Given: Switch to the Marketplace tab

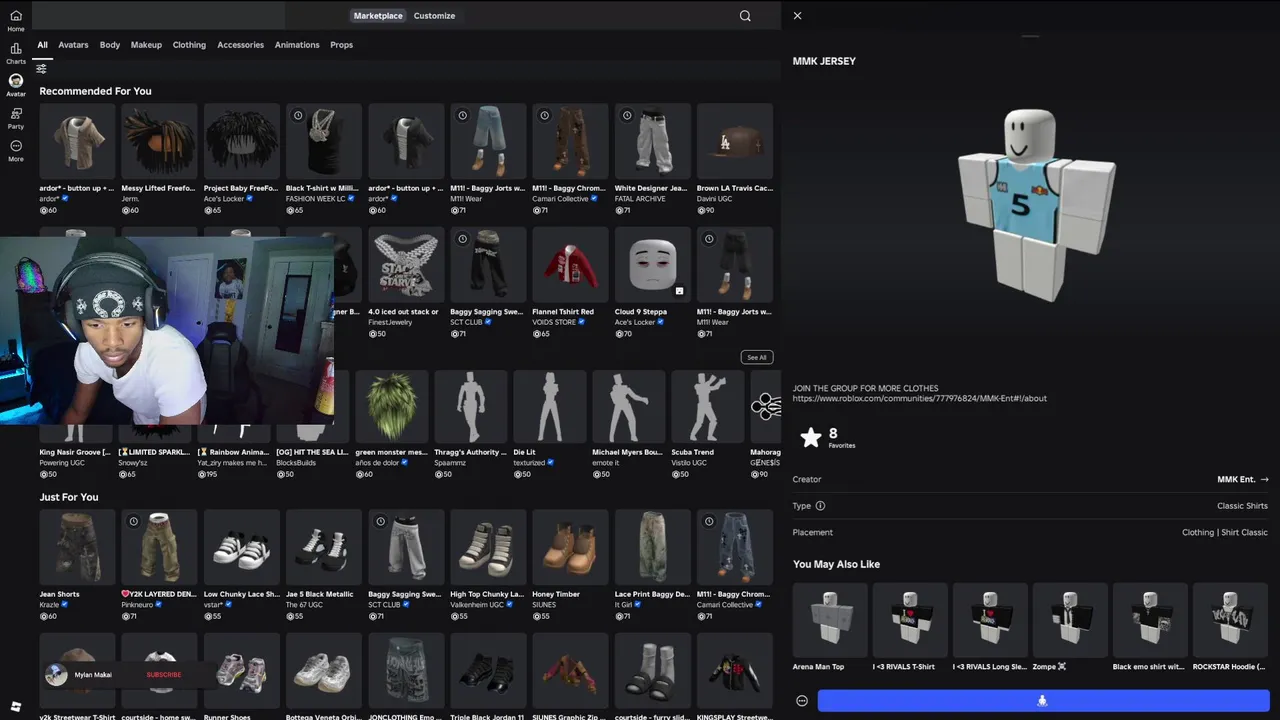Looking at the screenshot, I should pyautogui.click(x=378, y=16).
